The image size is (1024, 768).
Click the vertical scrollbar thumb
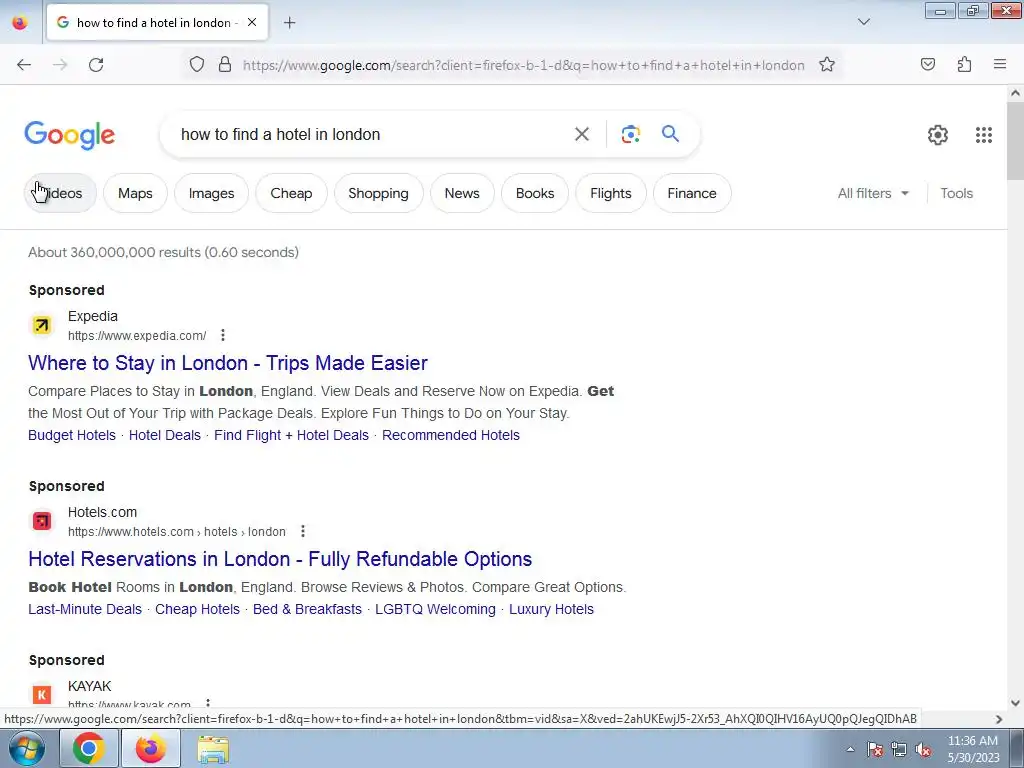[1015, 141]
